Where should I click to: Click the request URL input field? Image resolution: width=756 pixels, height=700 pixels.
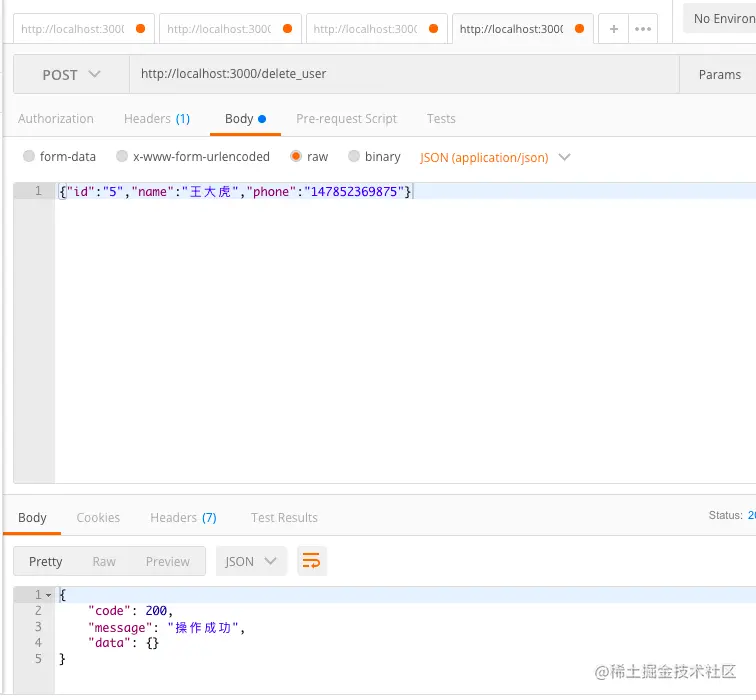(404, 74)
